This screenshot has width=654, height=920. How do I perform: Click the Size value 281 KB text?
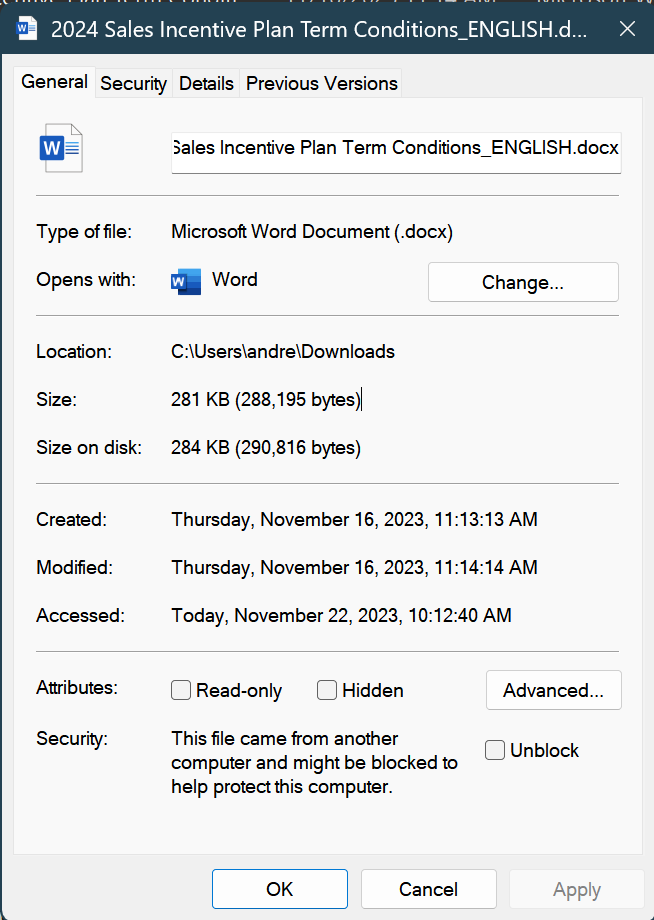point(265,400)
